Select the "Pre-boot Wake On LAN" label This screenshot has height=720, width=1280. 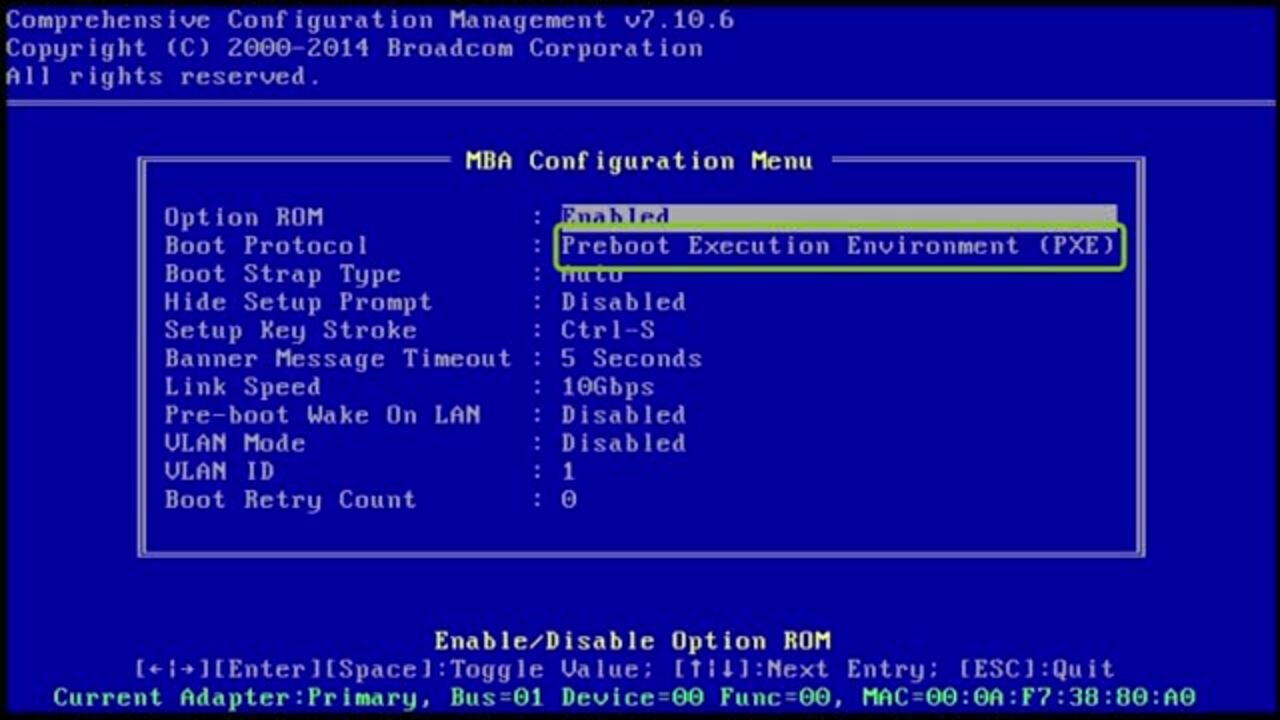(x=322, y=415)
